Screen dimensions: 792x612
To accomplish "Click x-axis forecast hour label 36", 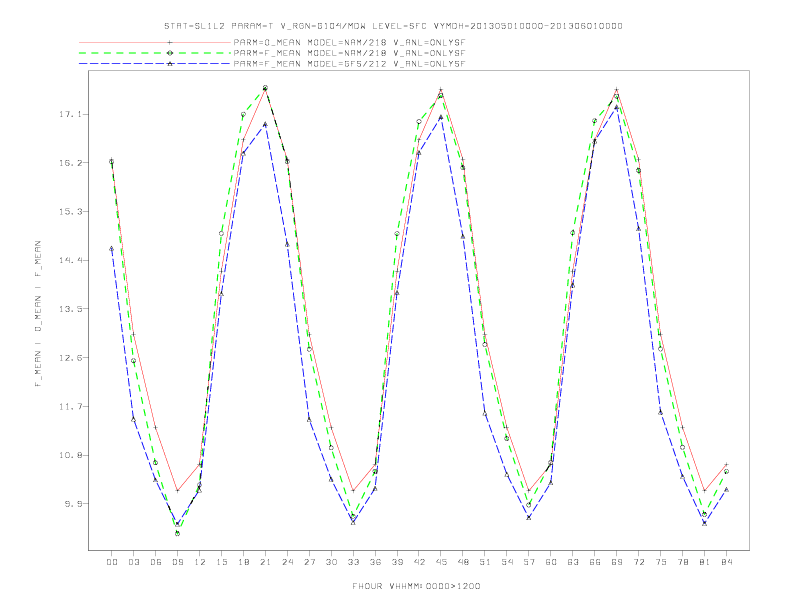I will tap(375, 562).
